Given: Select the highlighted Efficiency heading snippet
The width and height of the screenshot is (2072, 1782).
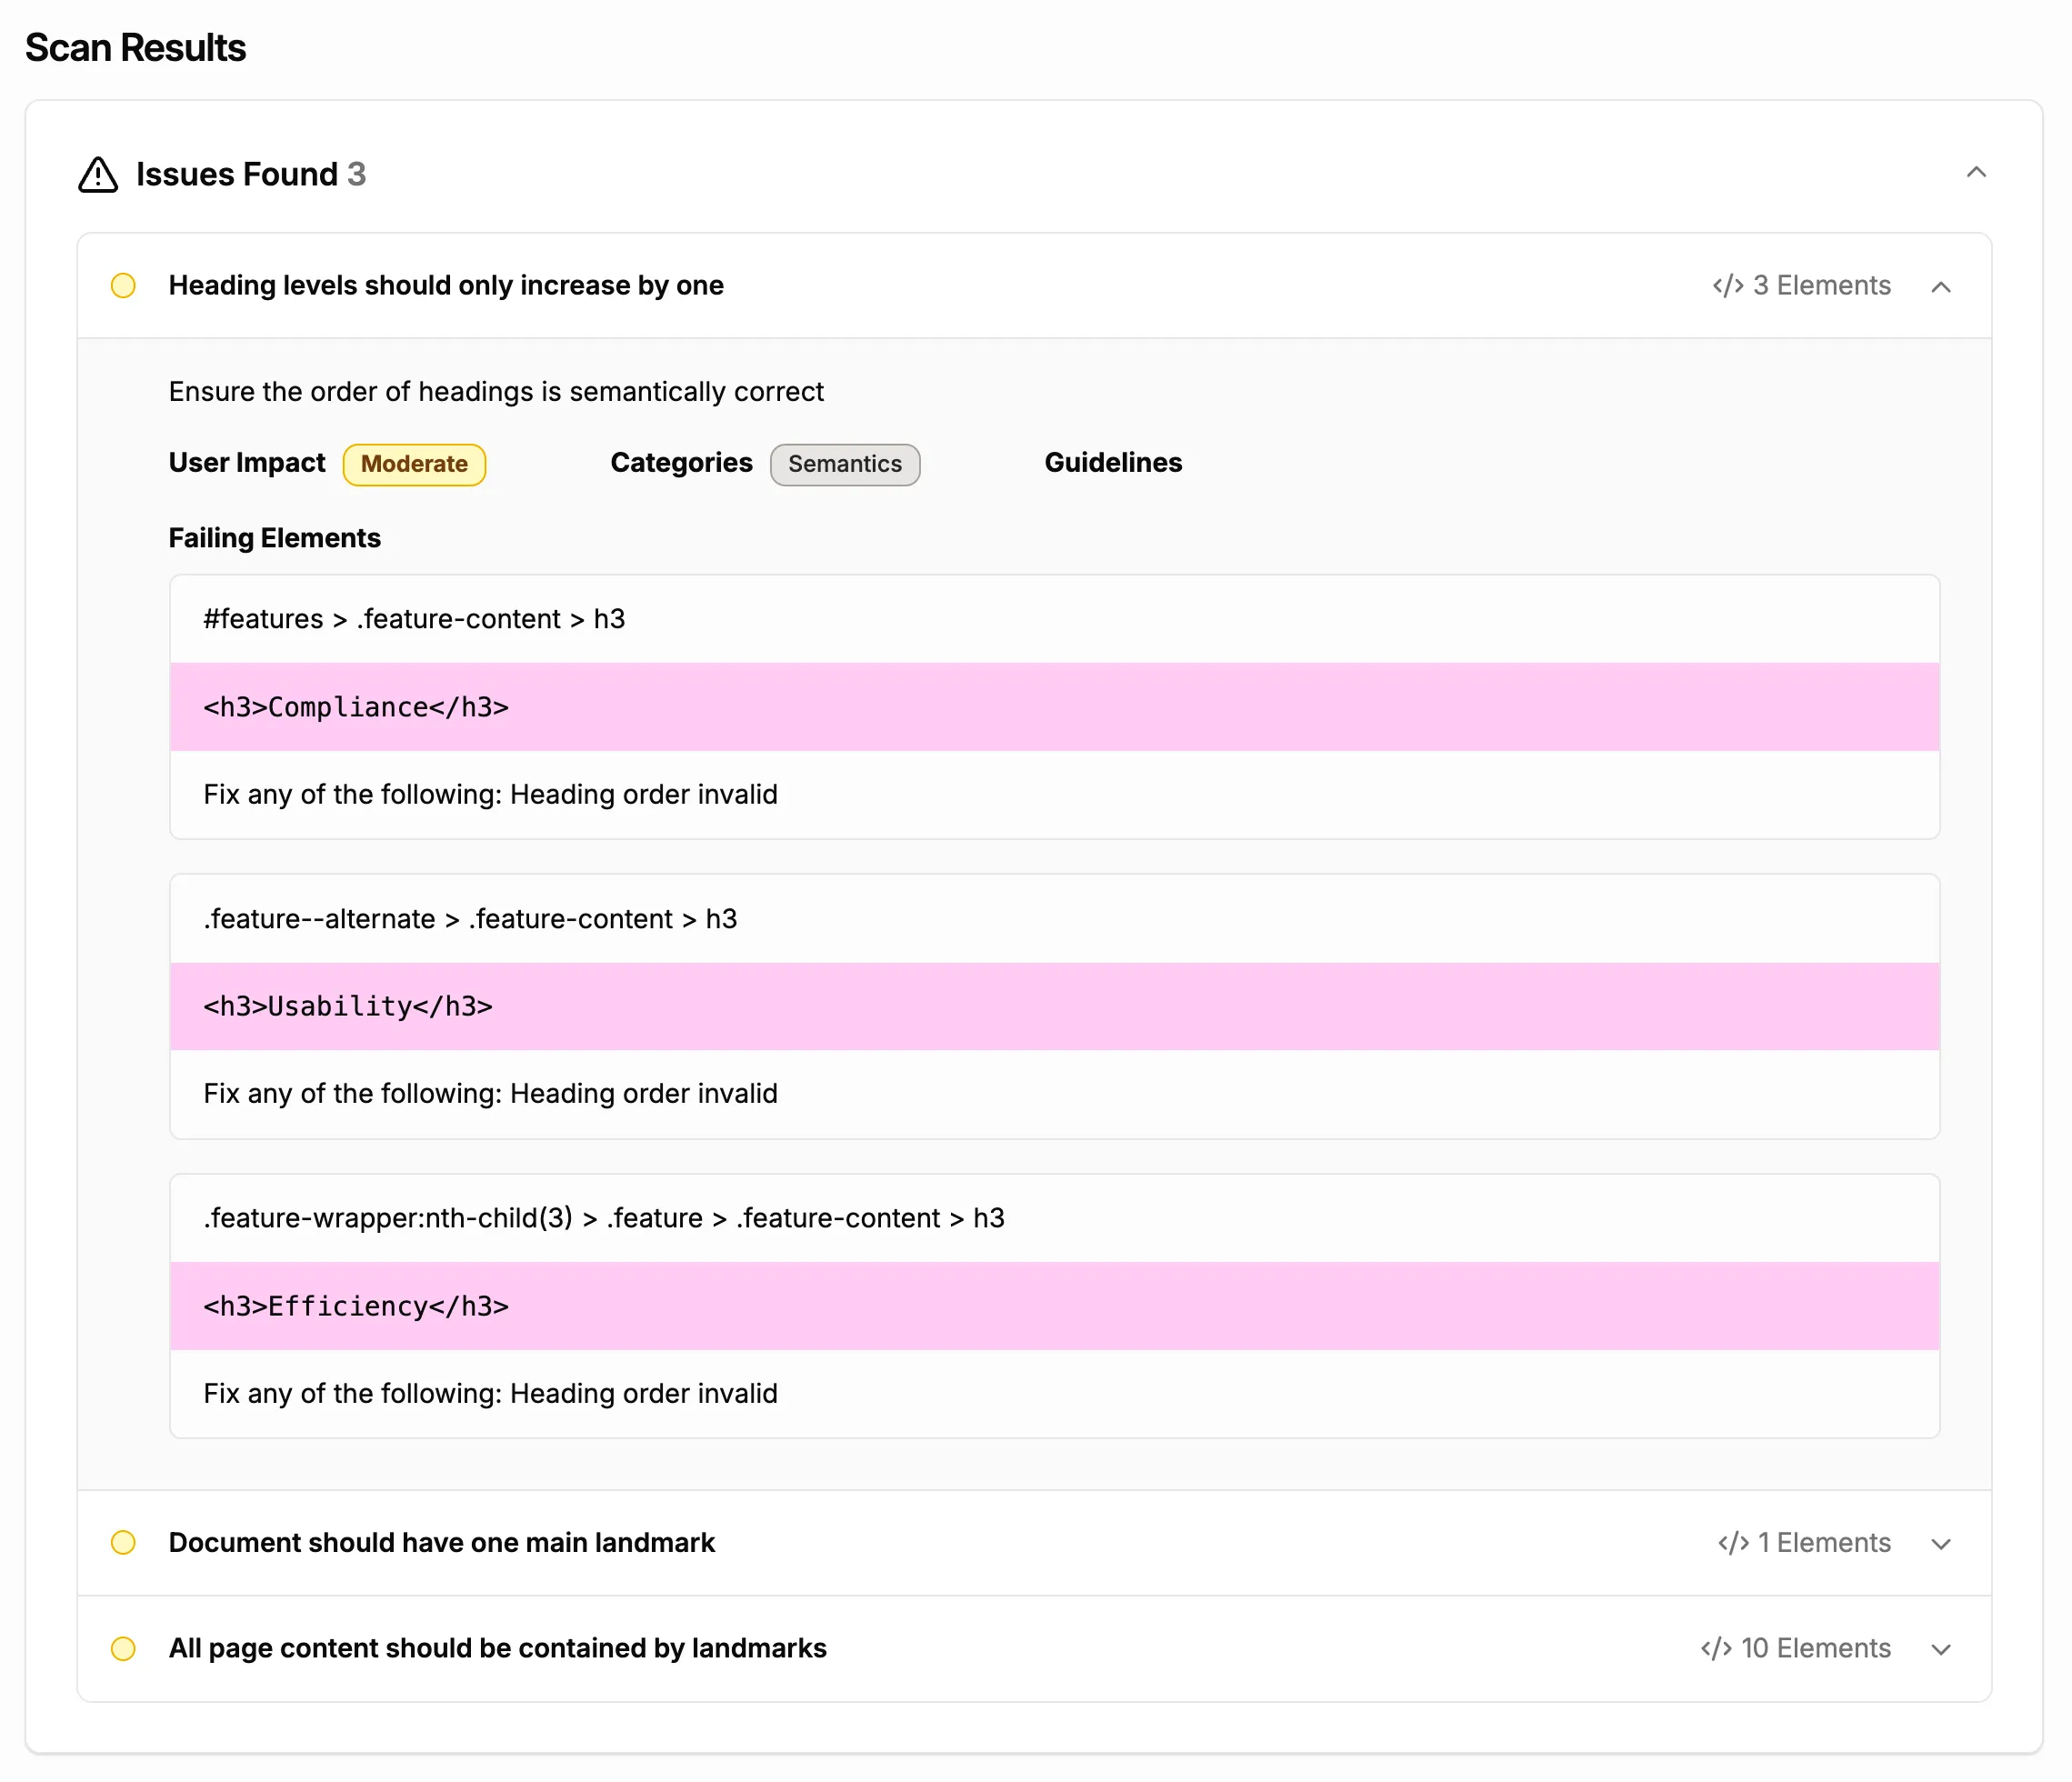Looking at the screenshot, I should pos(356,1306).
